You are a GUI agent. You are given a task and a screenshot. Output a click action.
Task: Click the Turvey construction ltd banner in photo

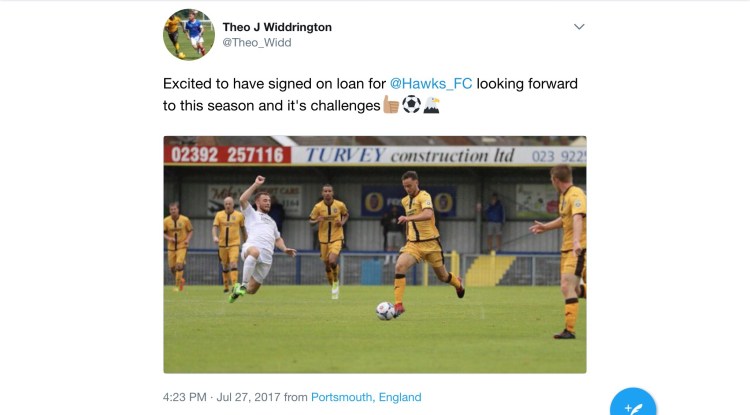pos(410,155)
